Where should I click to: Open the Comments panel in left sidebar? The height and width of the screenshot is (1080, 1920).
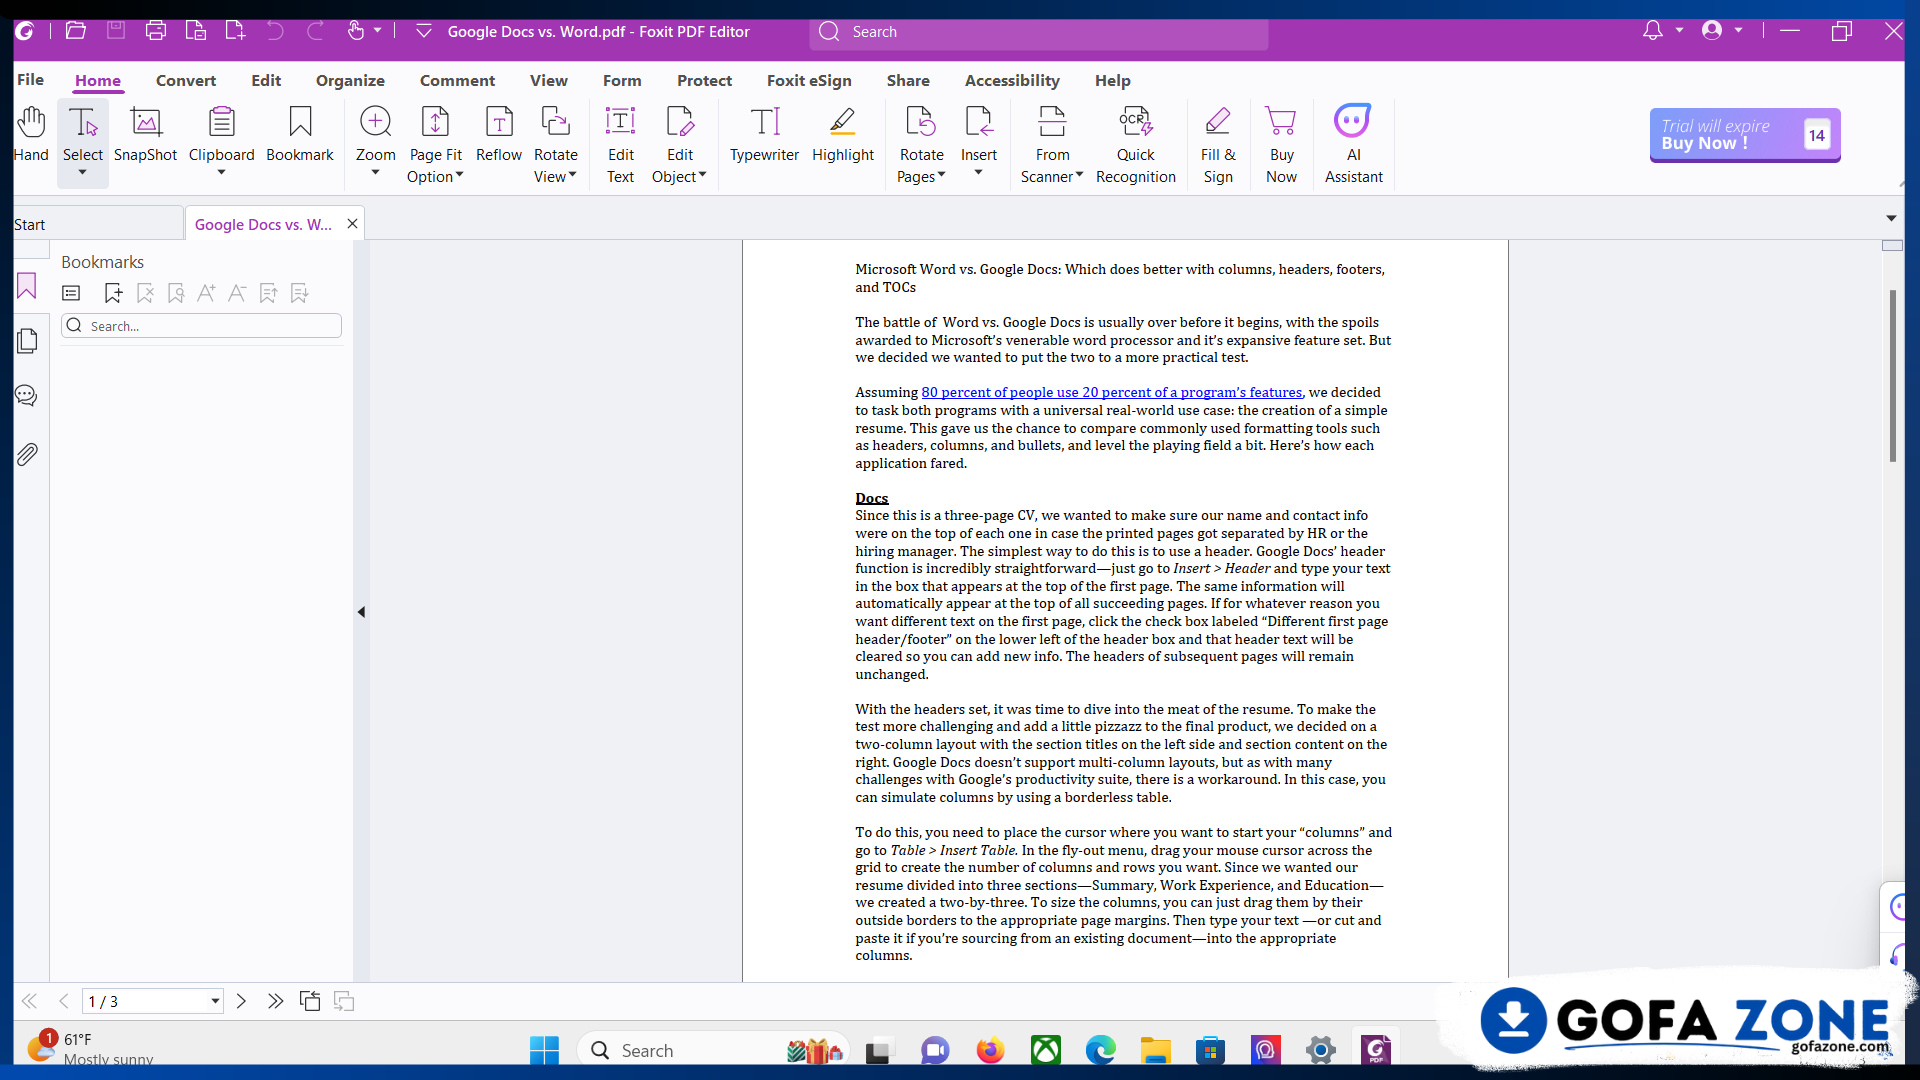[27, 396]
